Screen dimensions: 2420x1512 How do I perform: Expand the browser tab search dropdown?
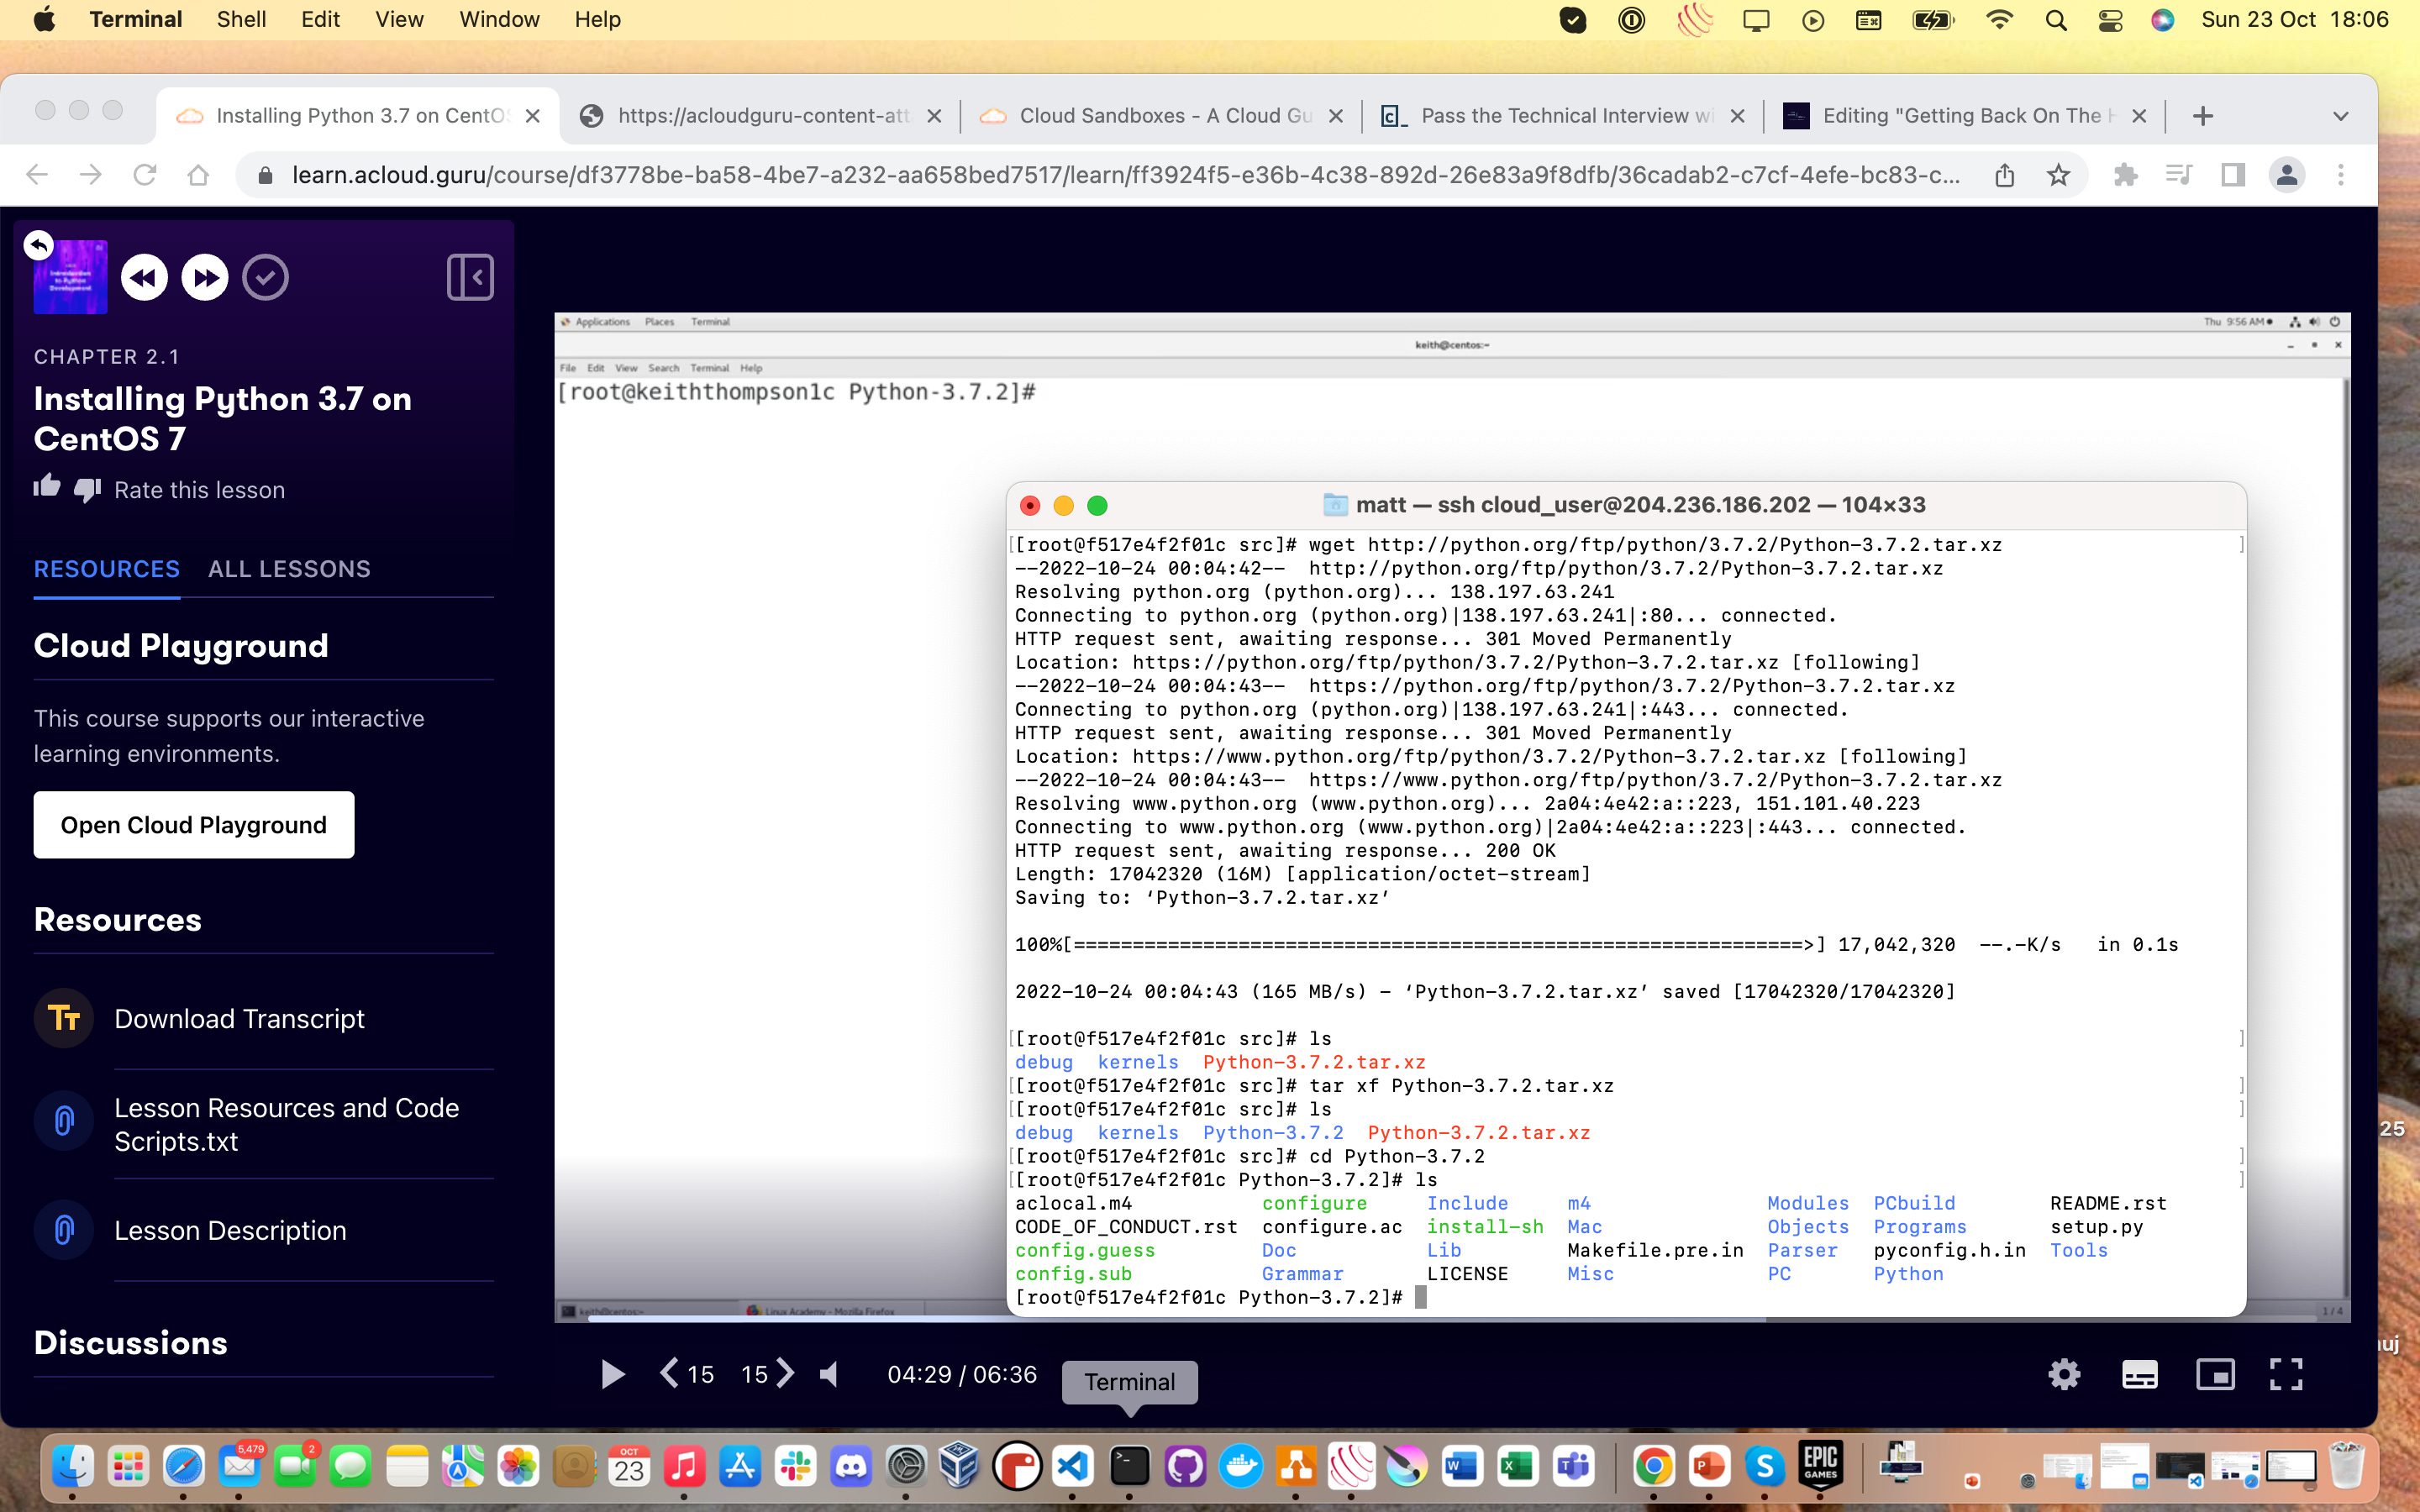[2340, 116]
